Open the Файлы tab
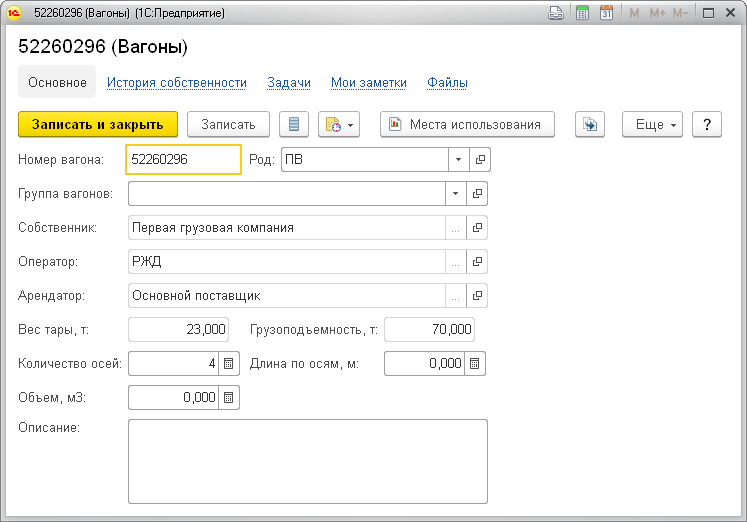Screen dimensions: 747x522 click(x=447, y=83)
